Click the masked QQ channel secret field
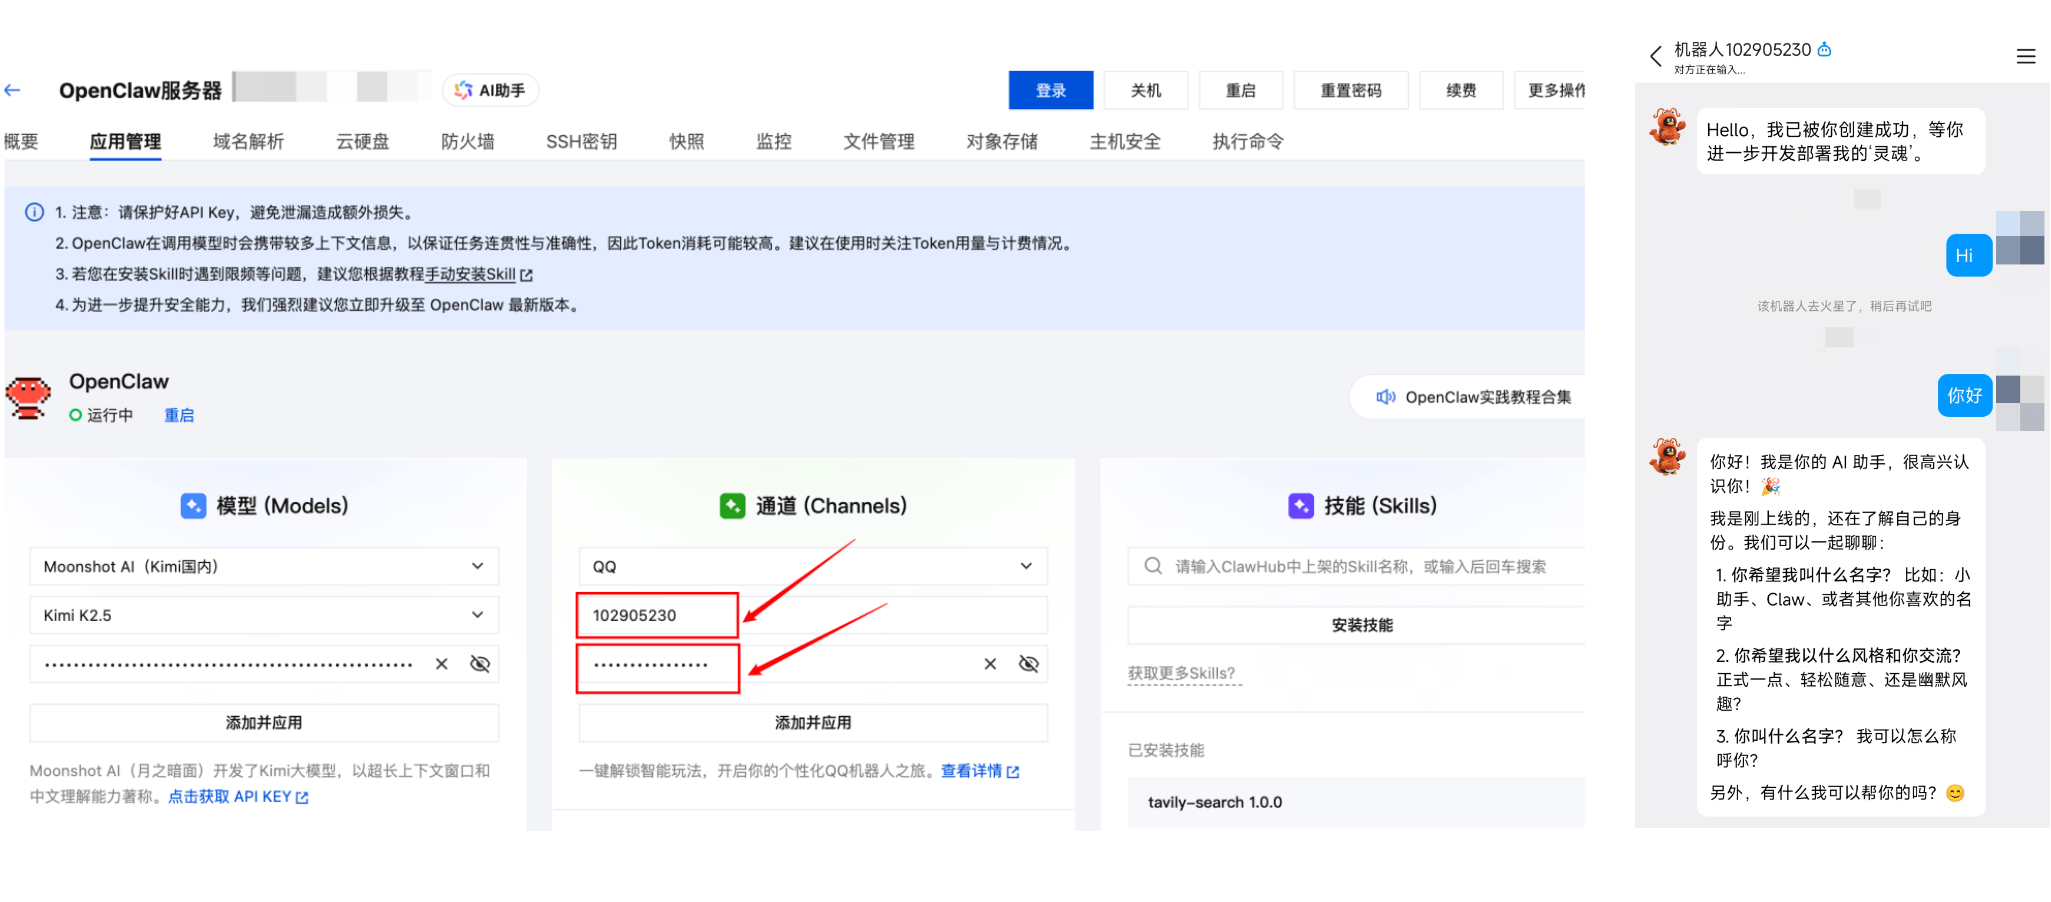Screen dimensions: 2051x902 (813, 664)
